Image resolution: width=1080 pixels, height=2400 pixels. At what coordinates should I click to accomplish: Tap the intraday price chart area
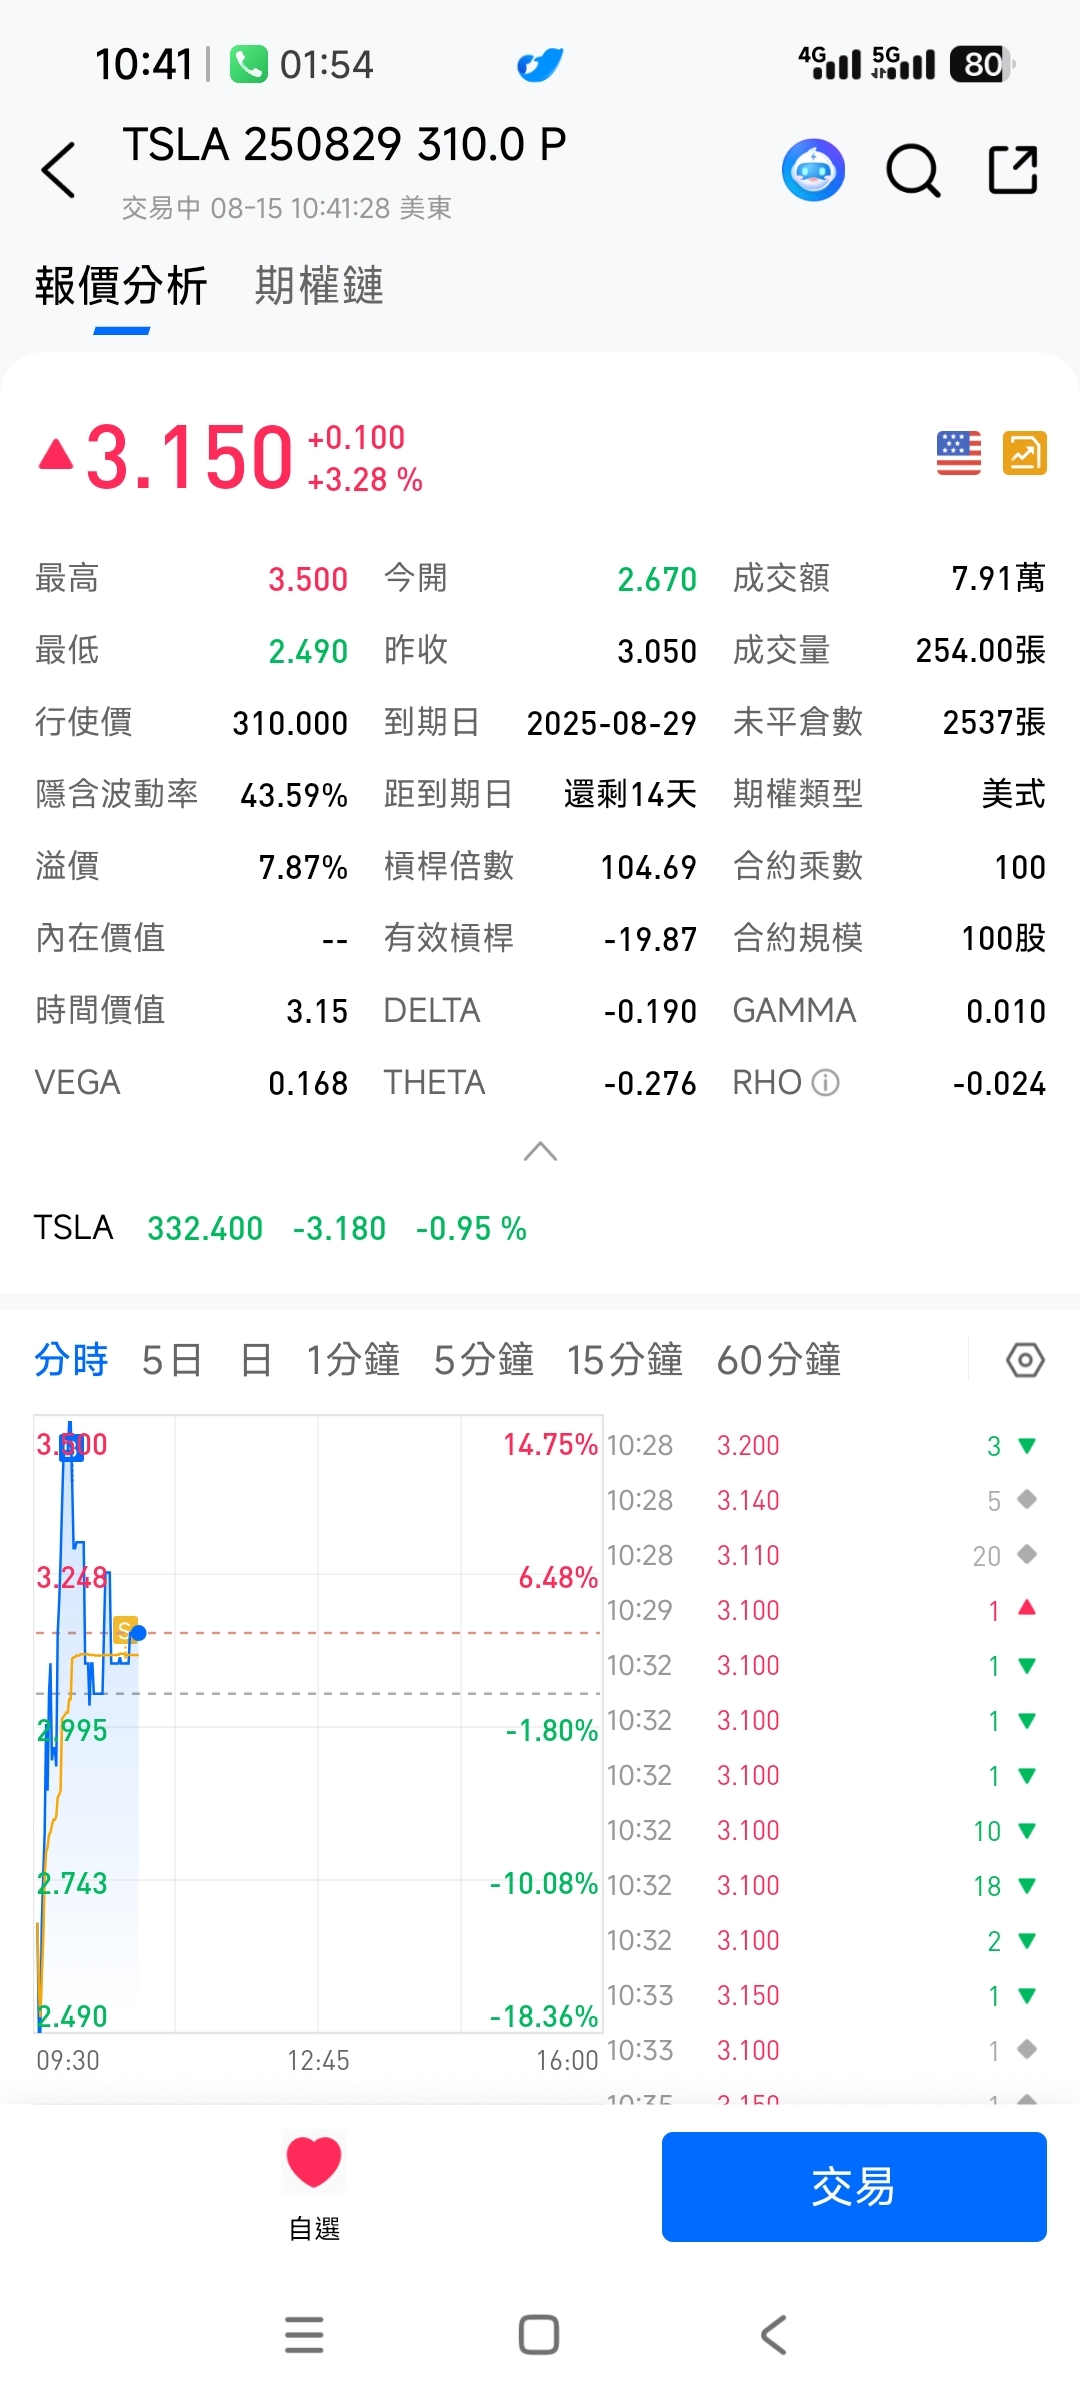click(x=318, y=1724)
